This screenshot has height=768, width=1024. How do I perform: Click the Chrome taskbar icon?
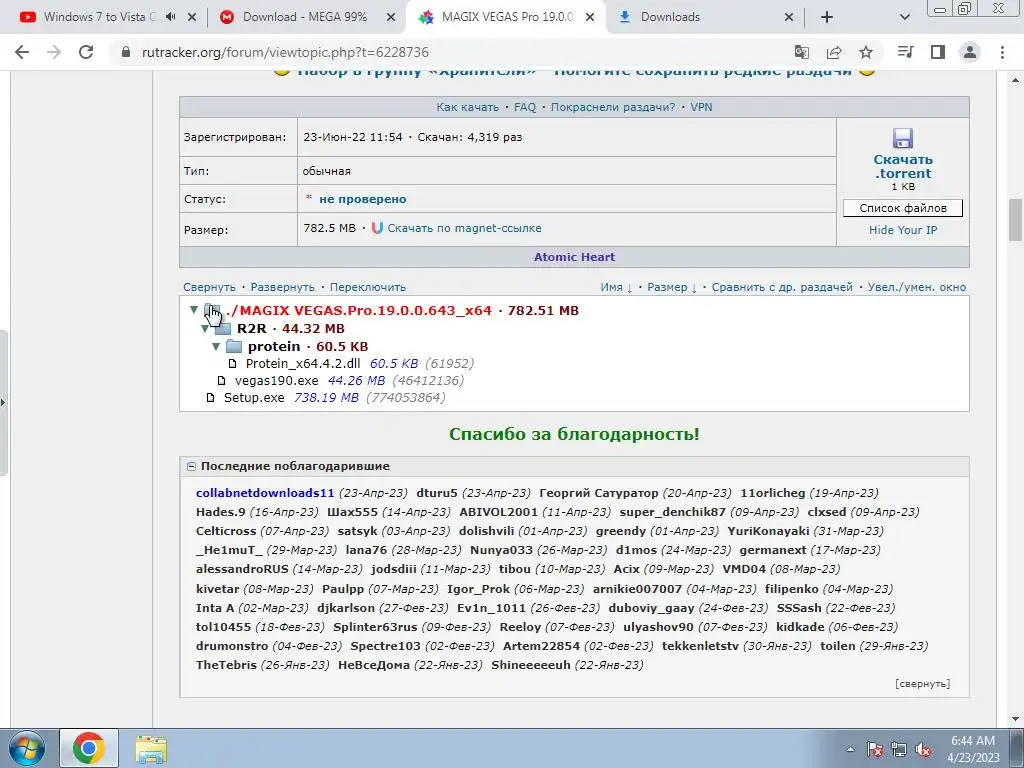pyautogui.click(x=89, y=748)
